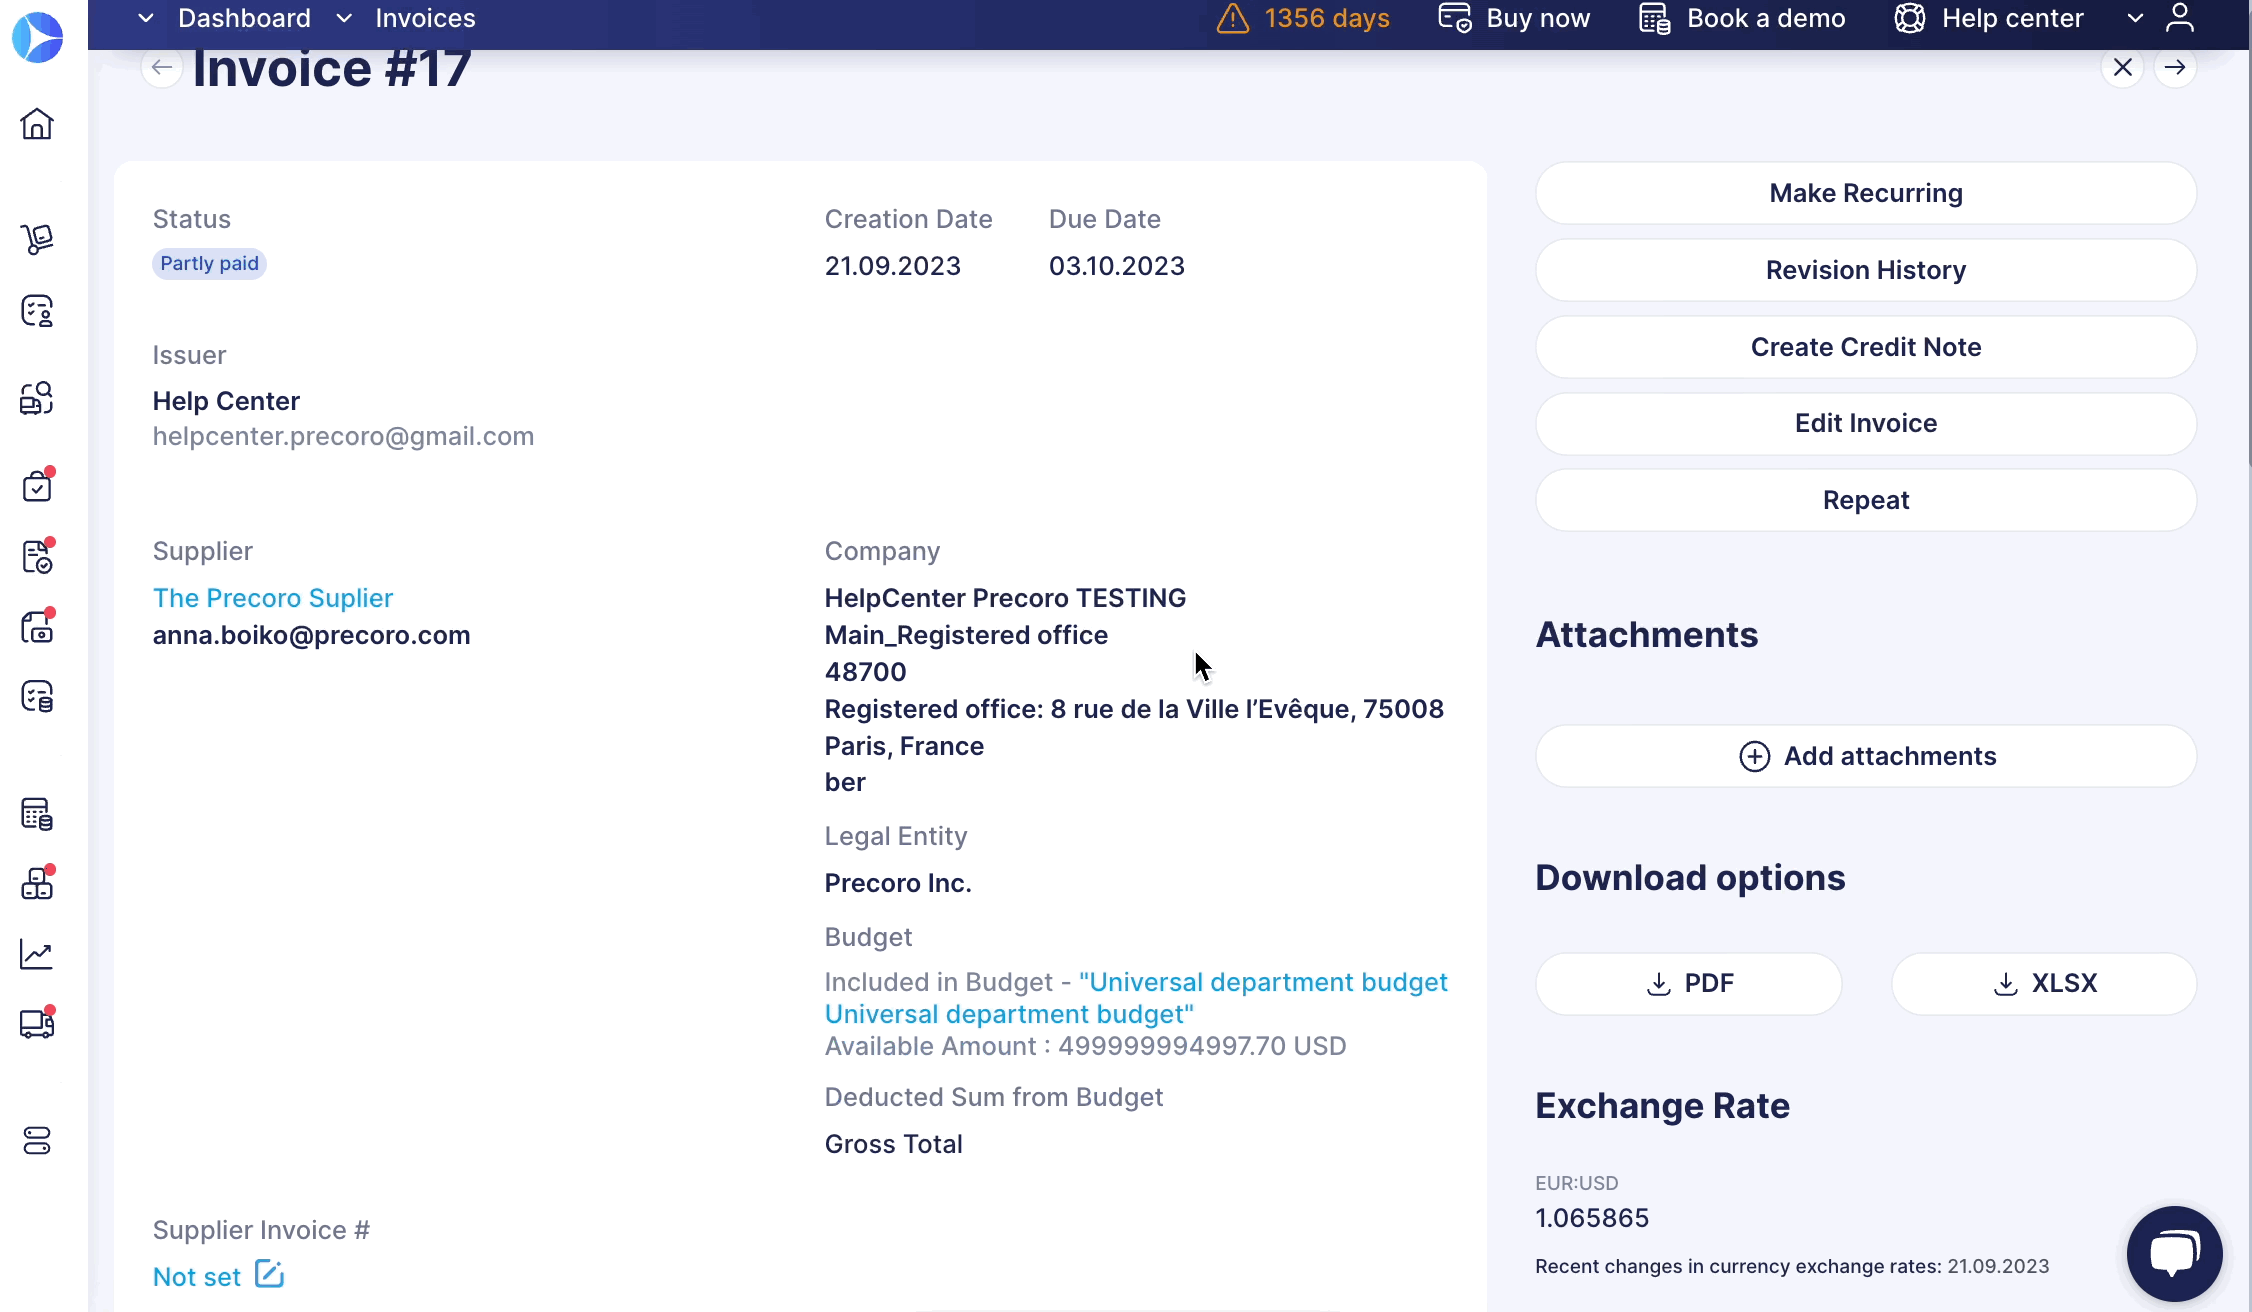Screen dimensions: 2252x1312
Task: Click the Precoro logo icon
Action: click(37, 37)
